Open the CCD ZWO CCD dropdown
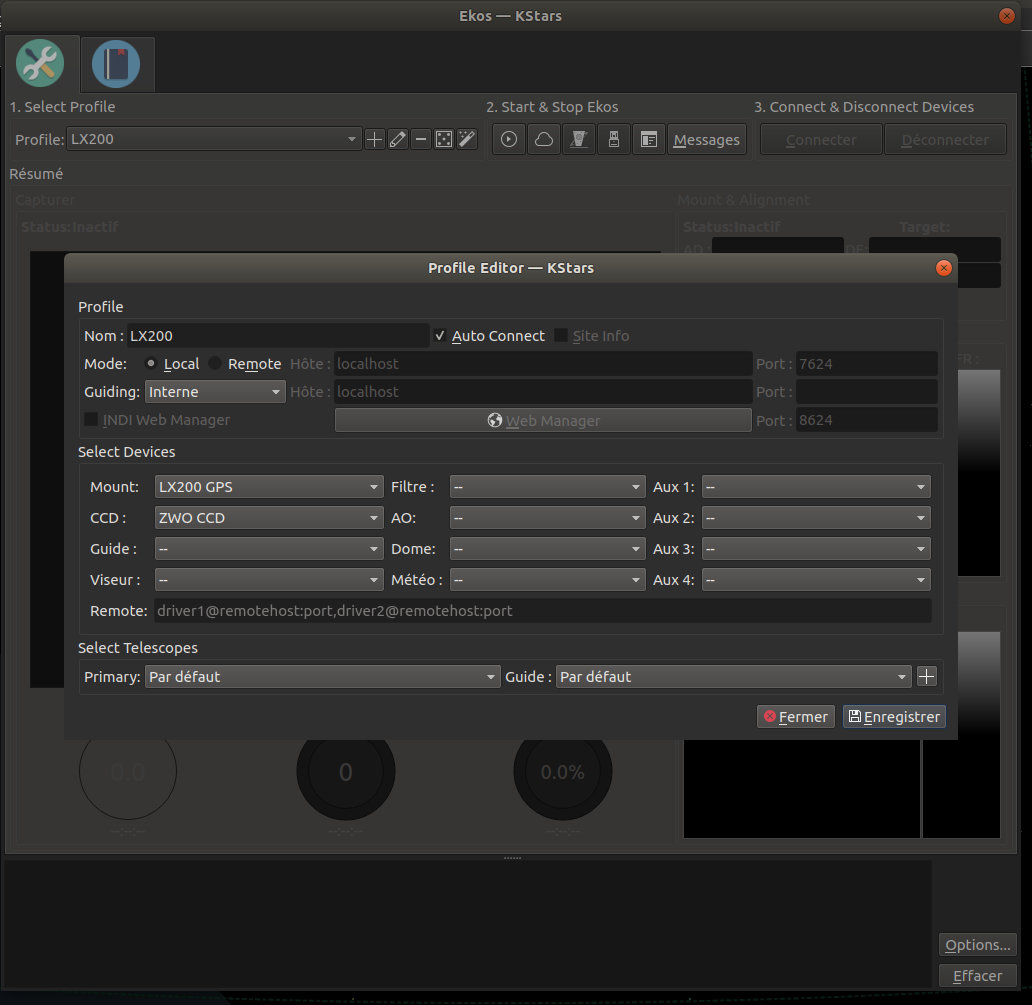Screen dimensions: 1032x1005 (269, 517)
